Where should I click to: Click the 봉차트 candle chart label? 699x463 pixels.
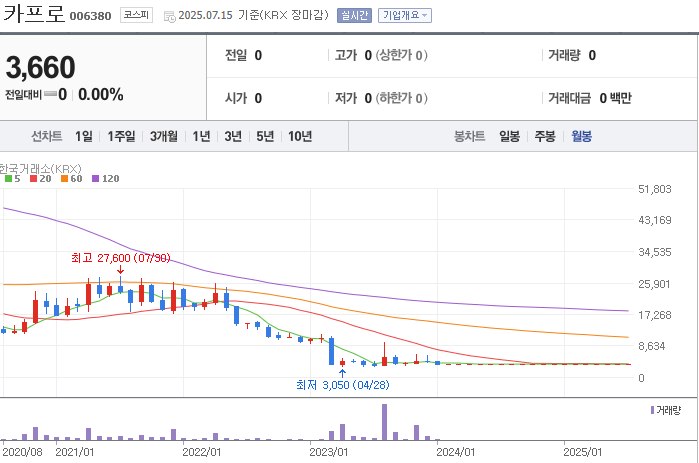click(x=469, y=136)
